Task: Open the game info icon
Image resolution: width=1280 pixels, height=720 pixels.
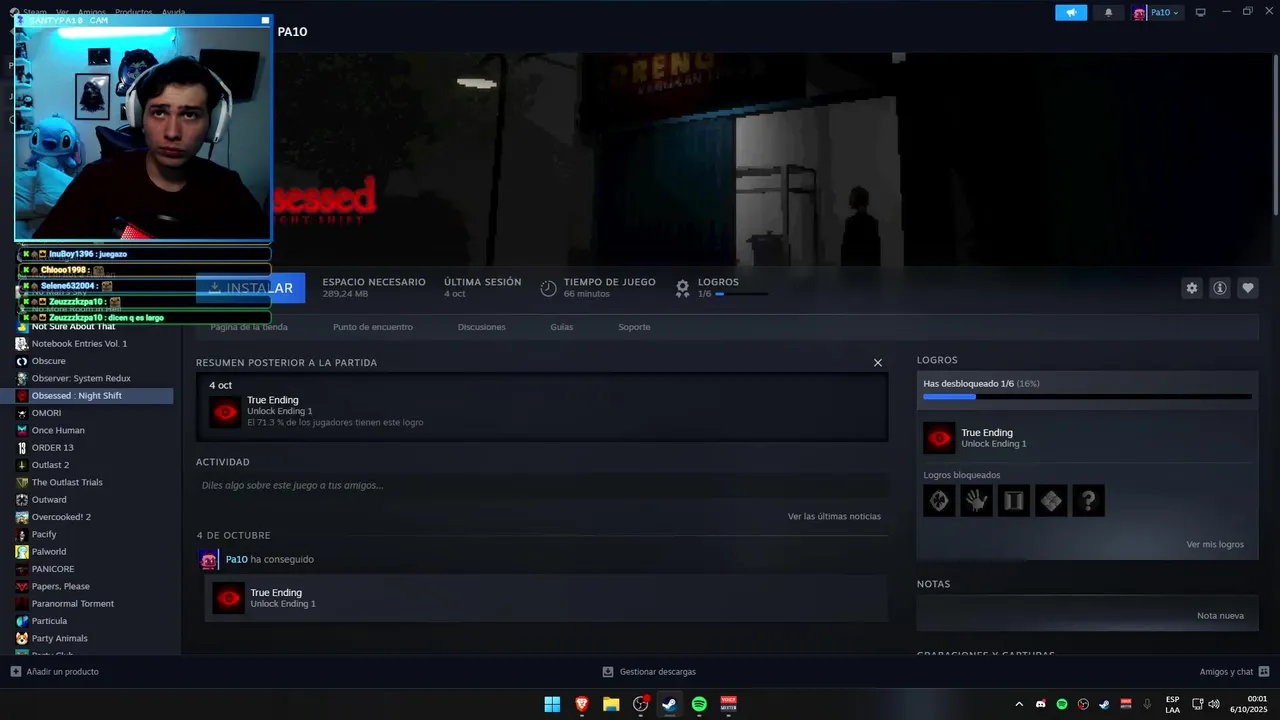Action: point(1220,288)
